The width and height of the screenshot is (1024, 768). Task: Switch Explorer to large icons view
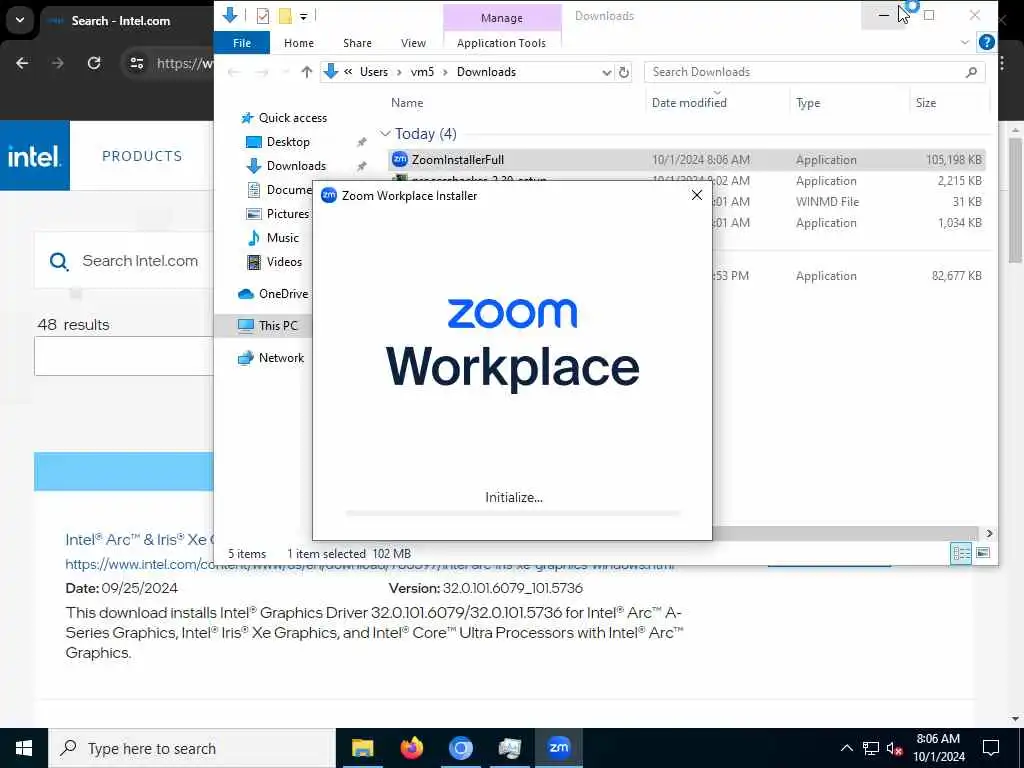pyautogui.click(x=983, y=553)
